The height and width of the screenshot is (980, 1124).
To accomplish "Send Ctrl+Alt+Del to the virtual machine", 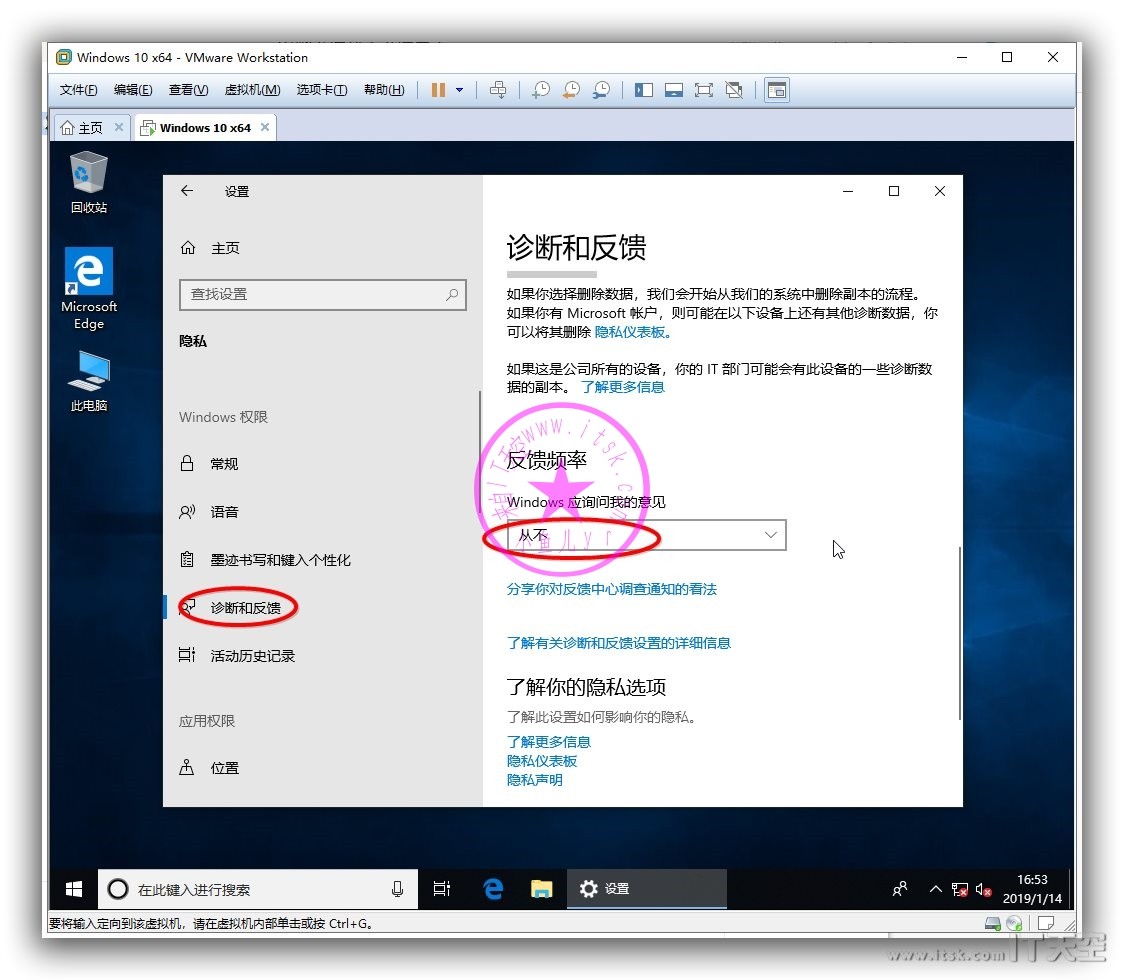I will point(497,90).
